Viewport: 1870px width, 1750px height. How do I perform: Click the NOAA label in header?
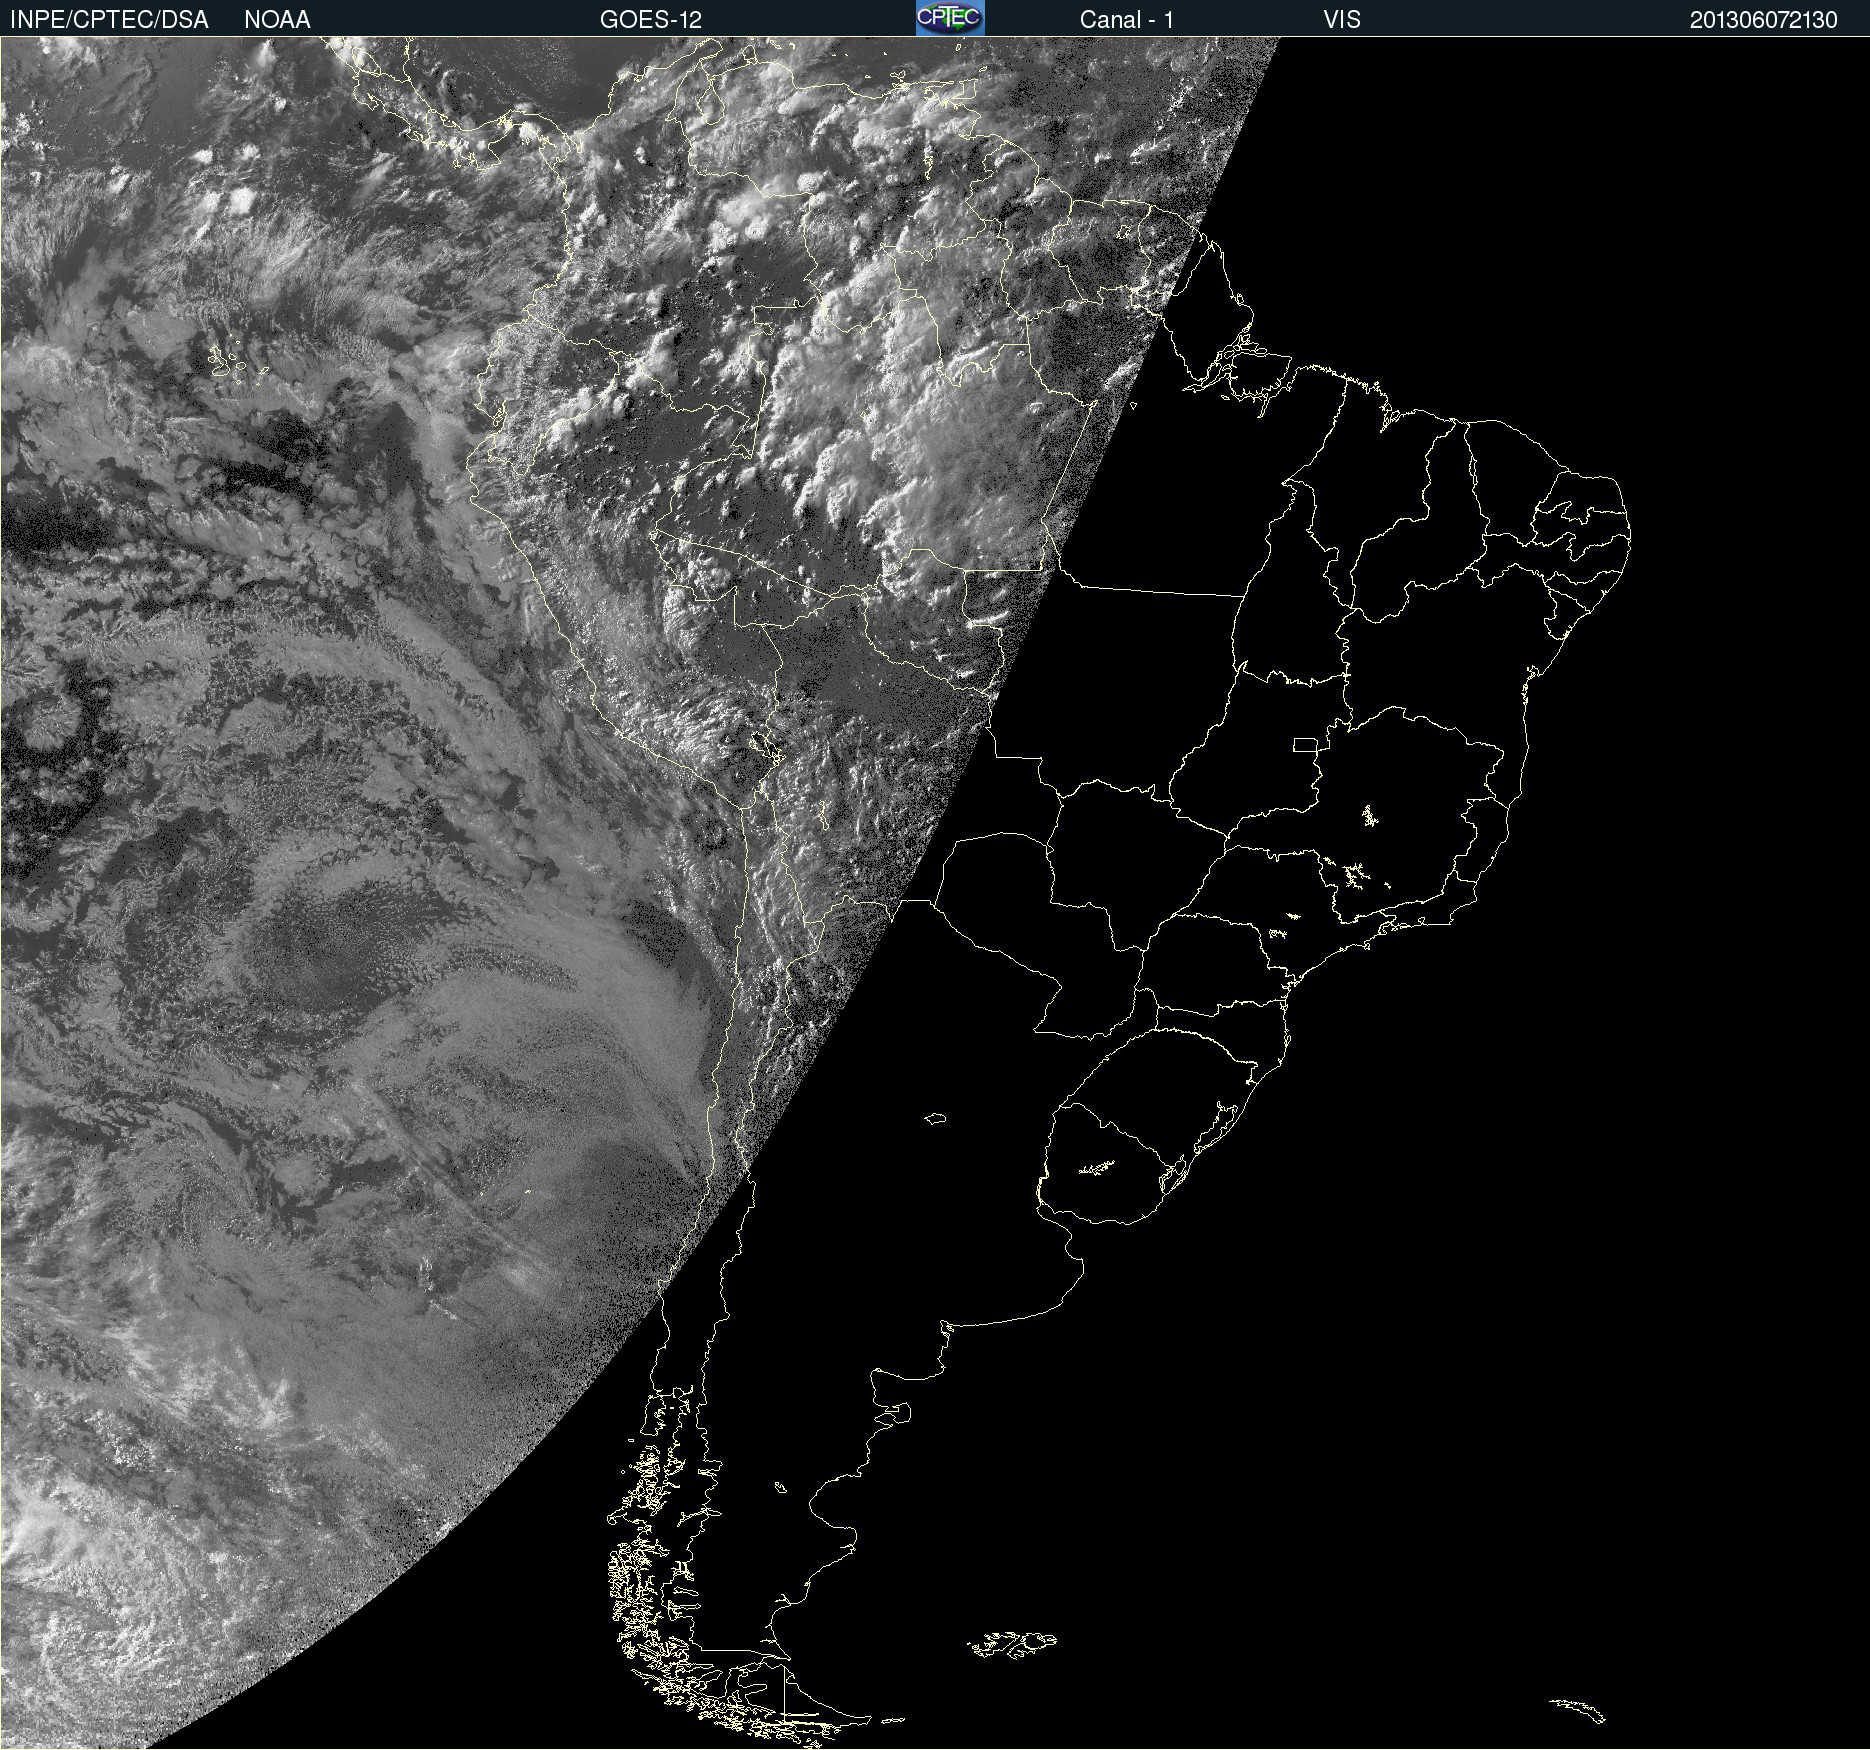pos(277,20)
